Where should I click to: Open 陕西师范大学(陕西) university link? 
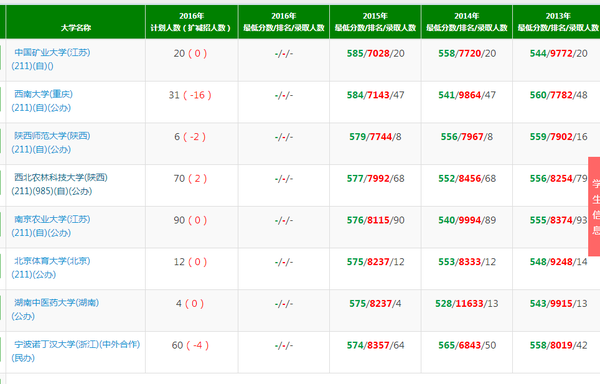coord(52,136)
